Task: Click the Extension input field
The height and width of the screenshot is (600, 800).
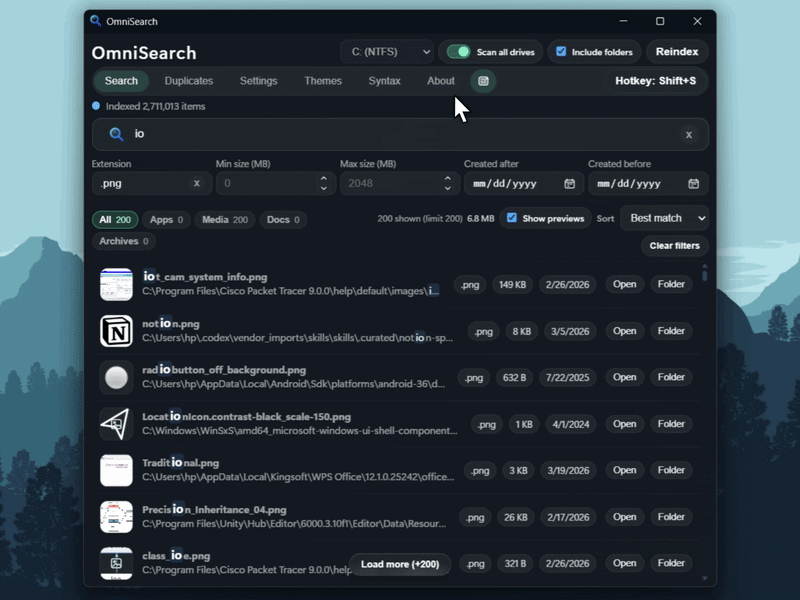Action: pos(152,183)
